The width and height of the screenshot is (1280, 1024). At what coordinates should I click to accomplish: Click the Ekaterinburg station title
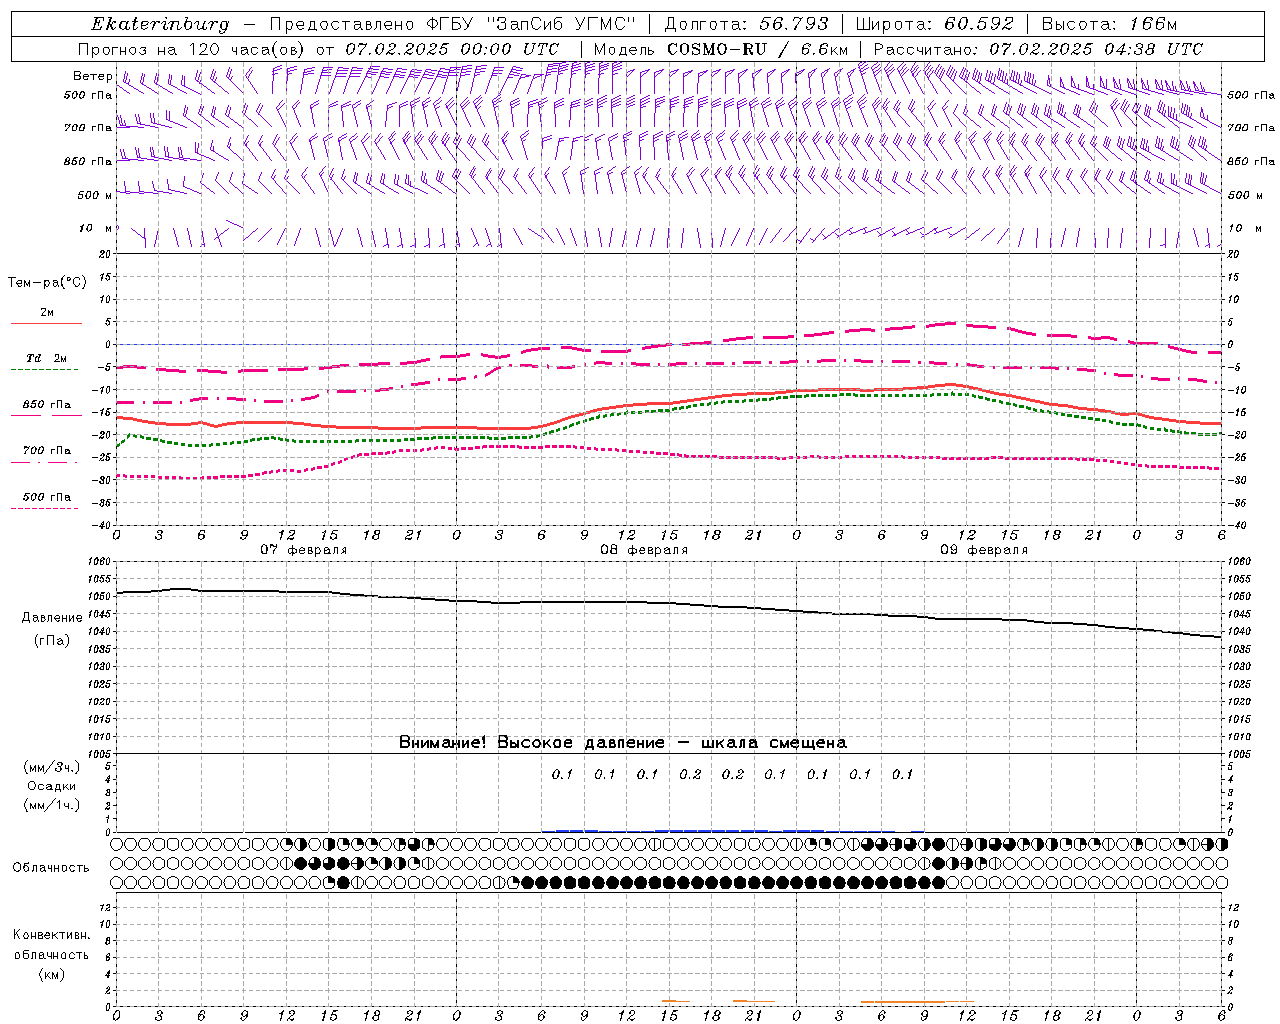point(160,24)
